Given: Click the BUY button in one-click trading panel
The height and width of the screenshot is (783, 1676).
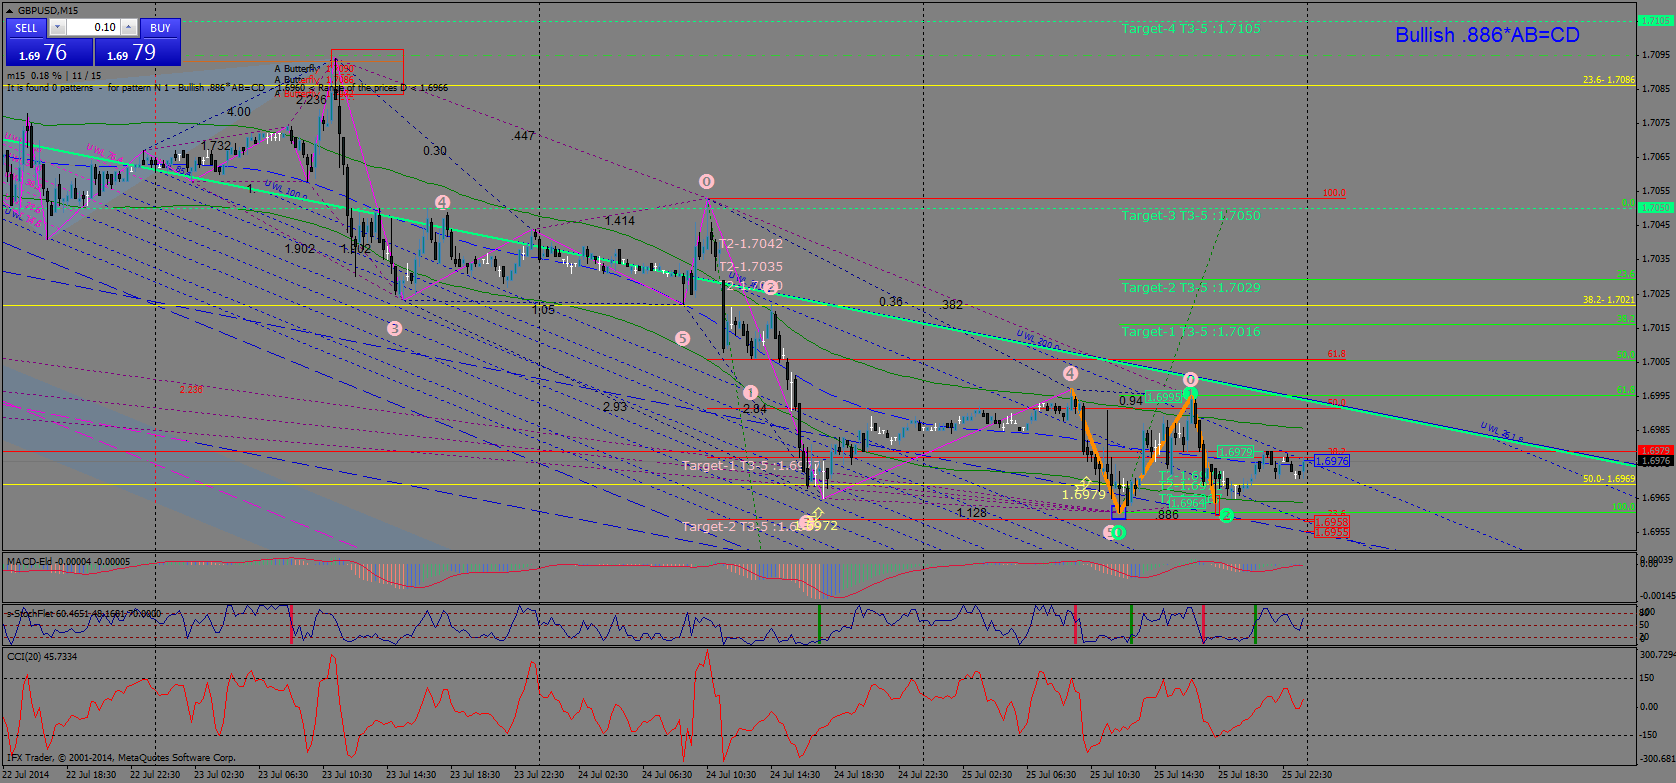Looking at the screenshot, I should point(160,28).
